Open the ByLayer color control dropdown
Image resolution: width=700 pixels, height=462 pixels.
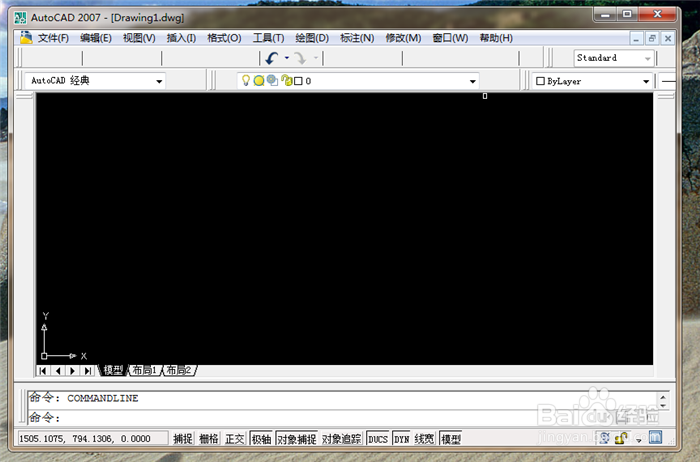click(x=646, y=81)
